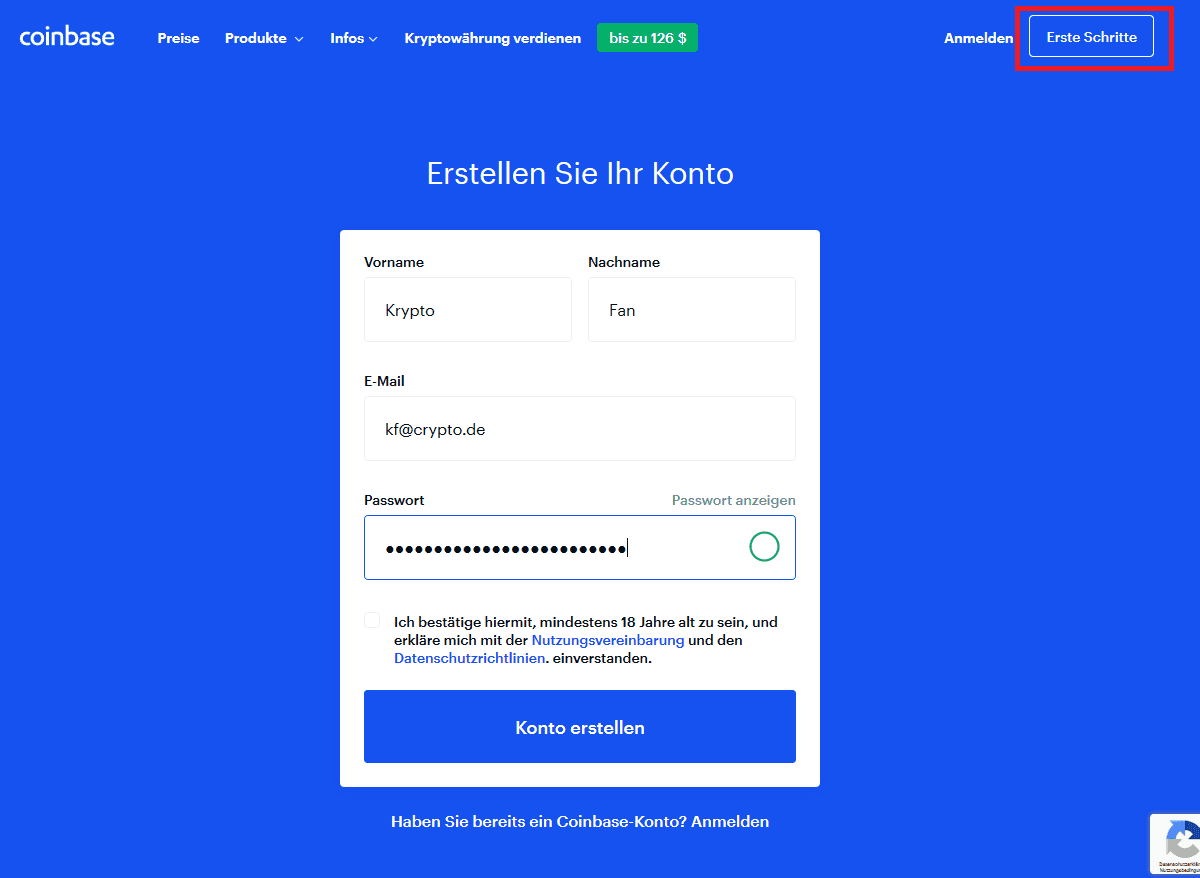Open the Nutzungsvereinbarung link
The height and width of the screenshot is (878, 1200).
coord(608,640)
